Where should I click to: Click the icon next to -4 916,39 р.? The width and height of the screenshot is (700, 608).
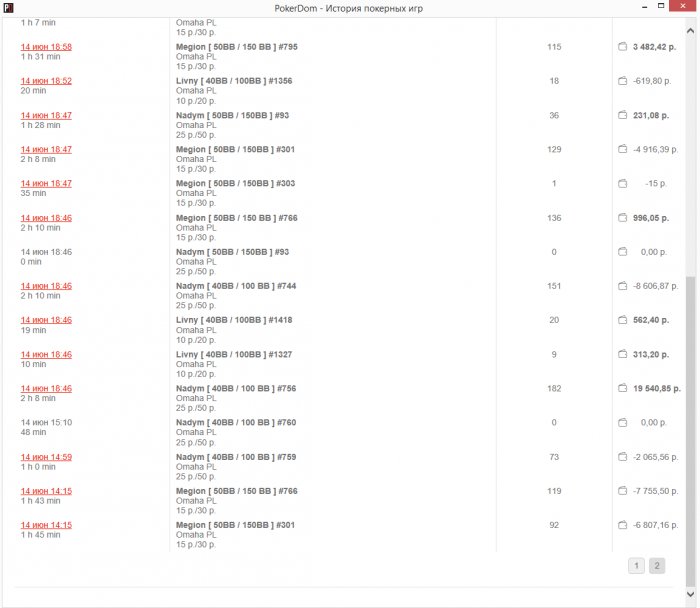(622, 149)
